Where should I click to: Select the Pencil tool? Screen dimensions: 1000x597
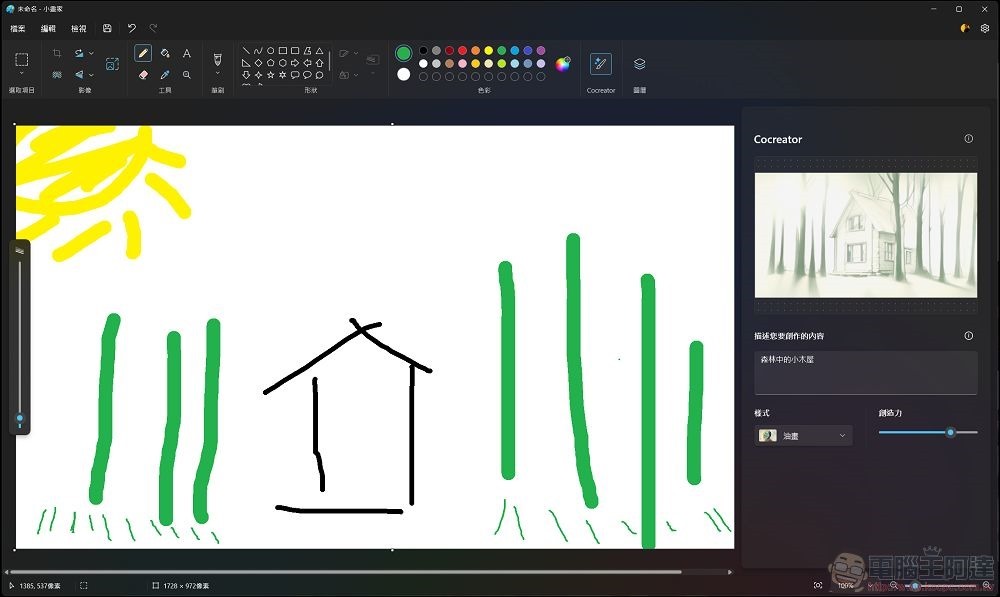143,53
